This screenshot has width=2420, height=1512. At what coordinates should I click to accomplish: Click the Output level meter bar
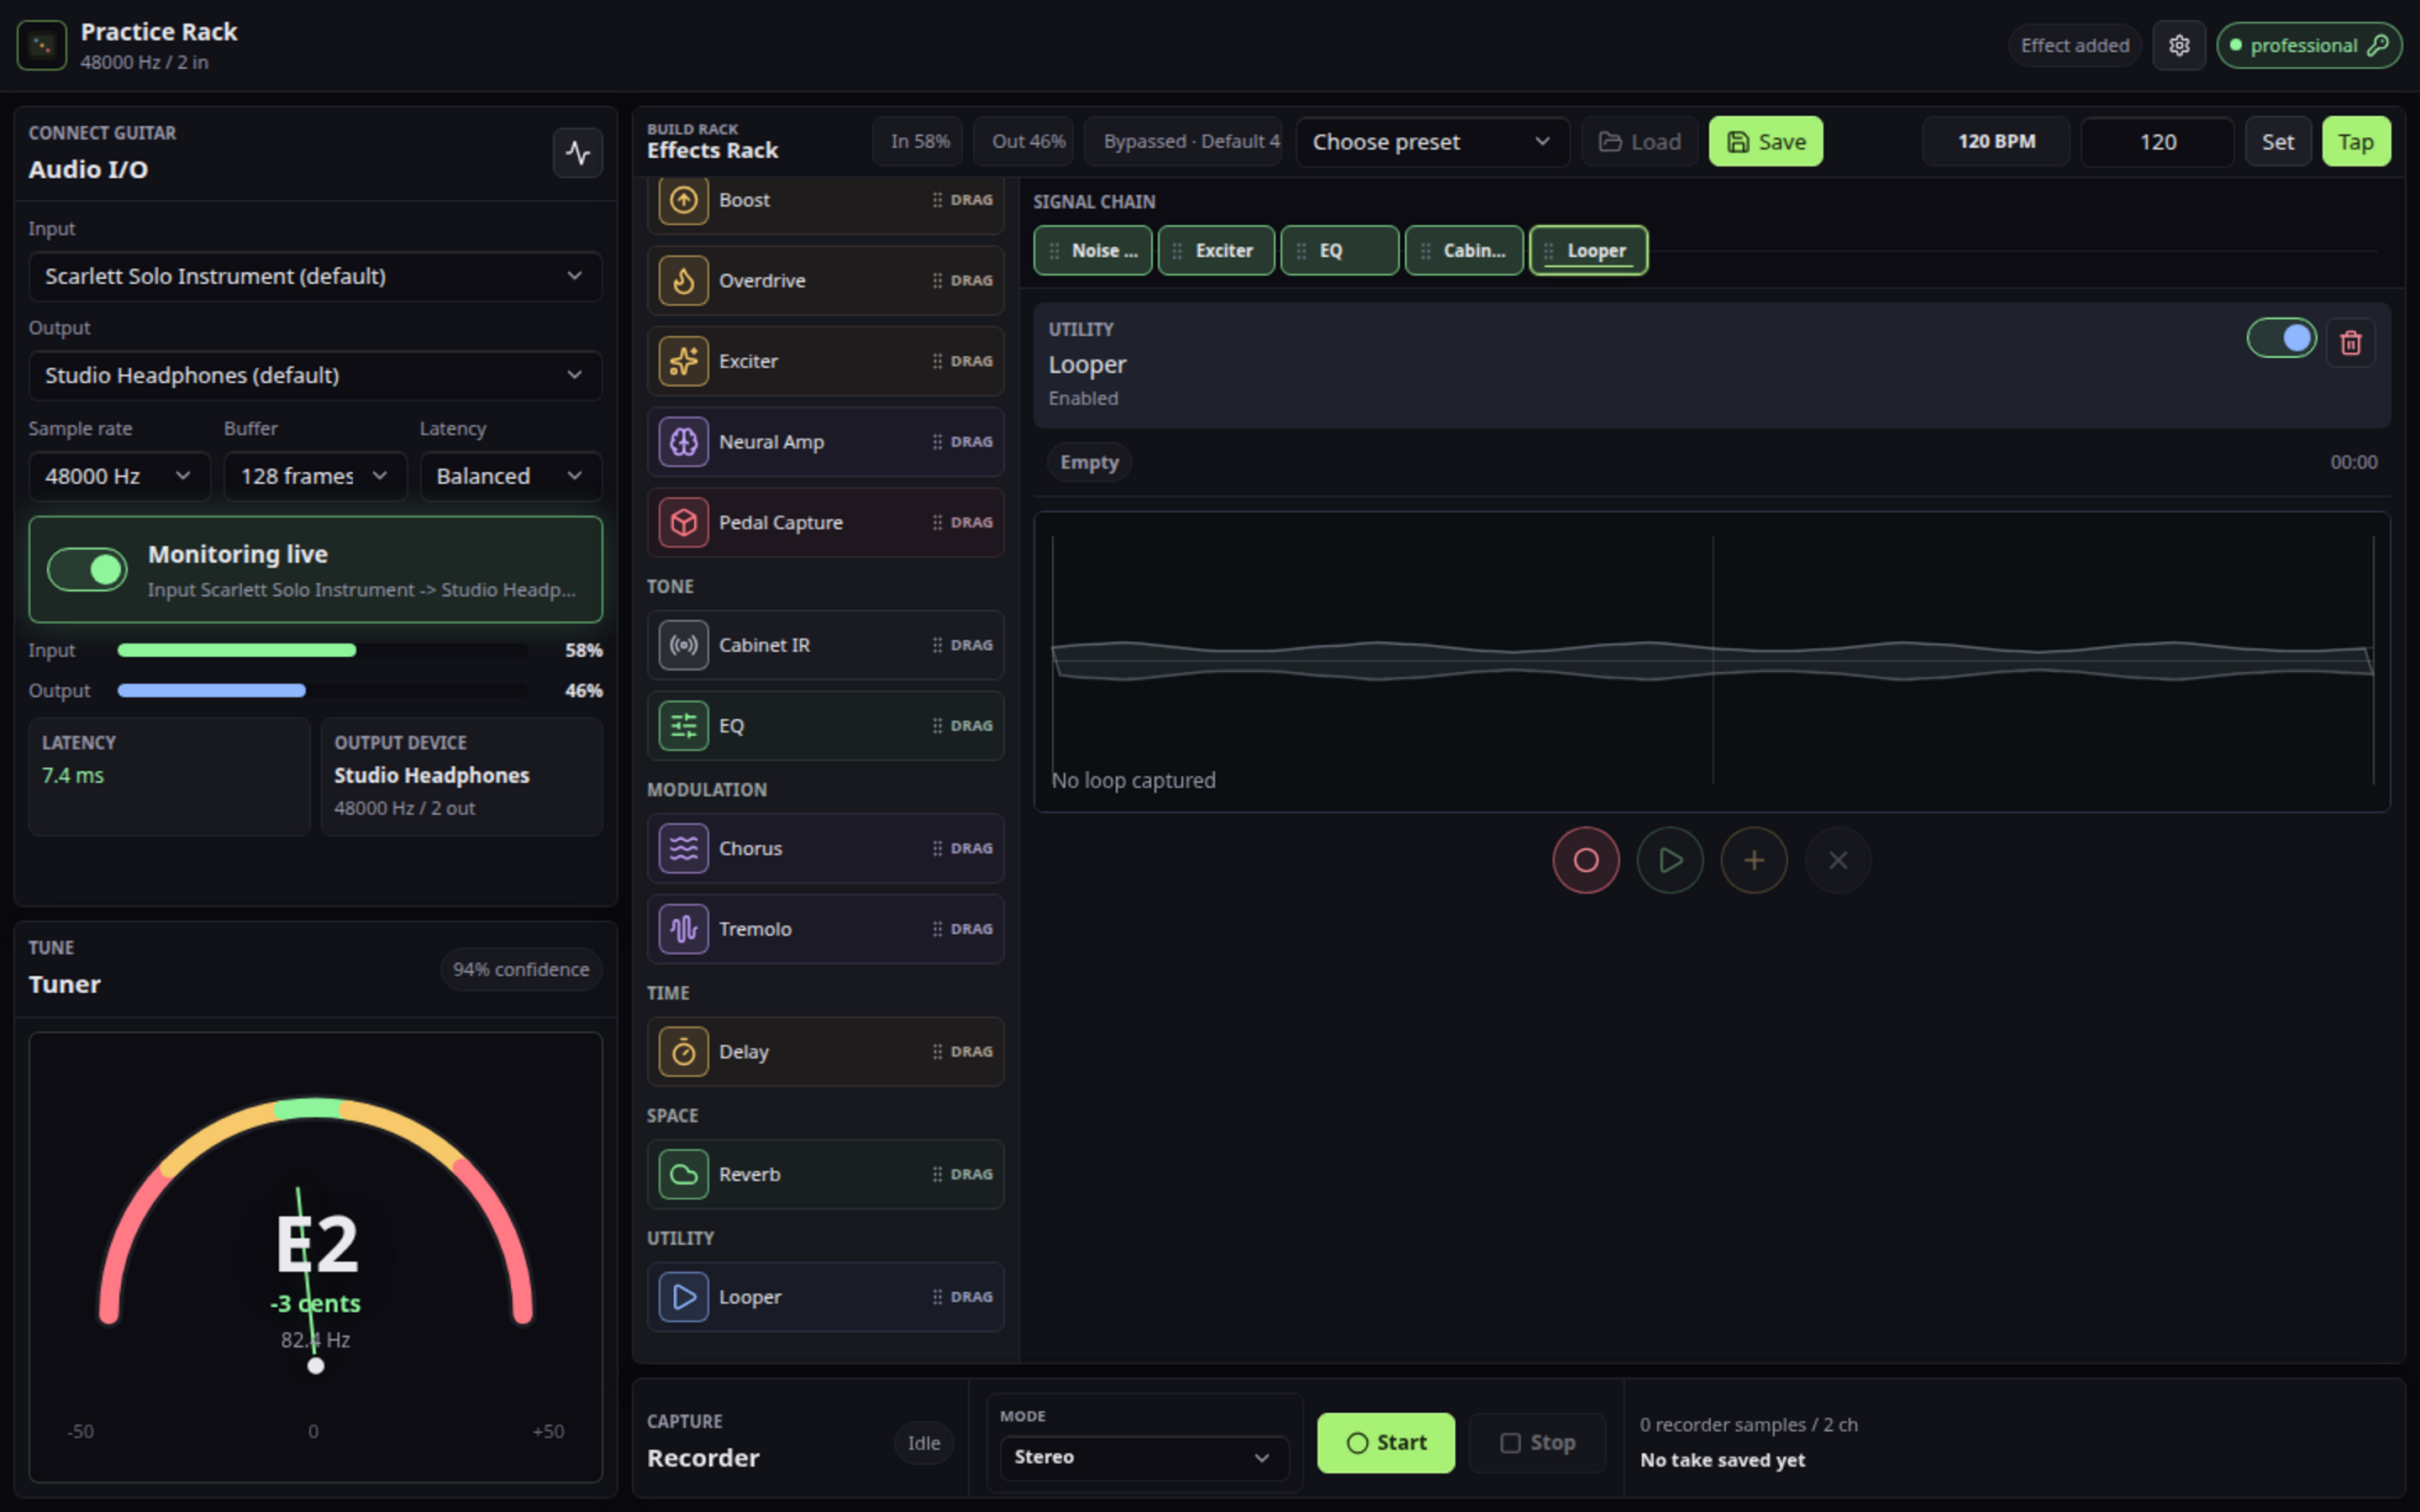tap(322, 691)
